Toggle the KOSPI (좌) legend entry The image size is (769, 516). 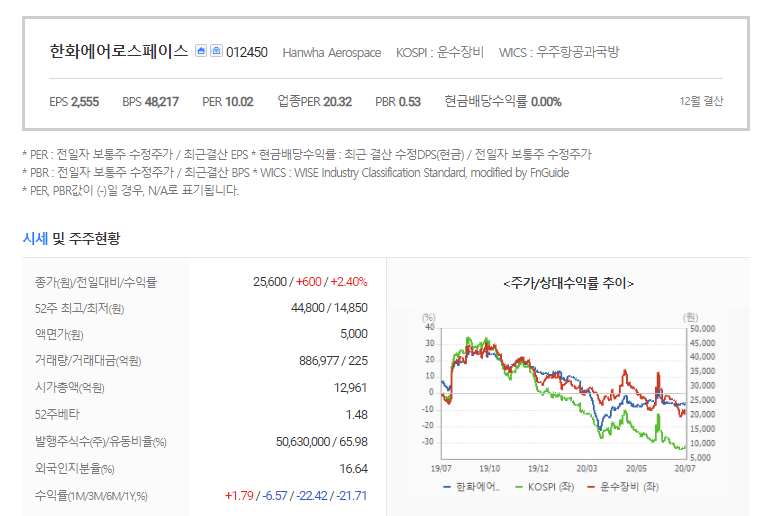pyautogui.click(x=545, y=487)
